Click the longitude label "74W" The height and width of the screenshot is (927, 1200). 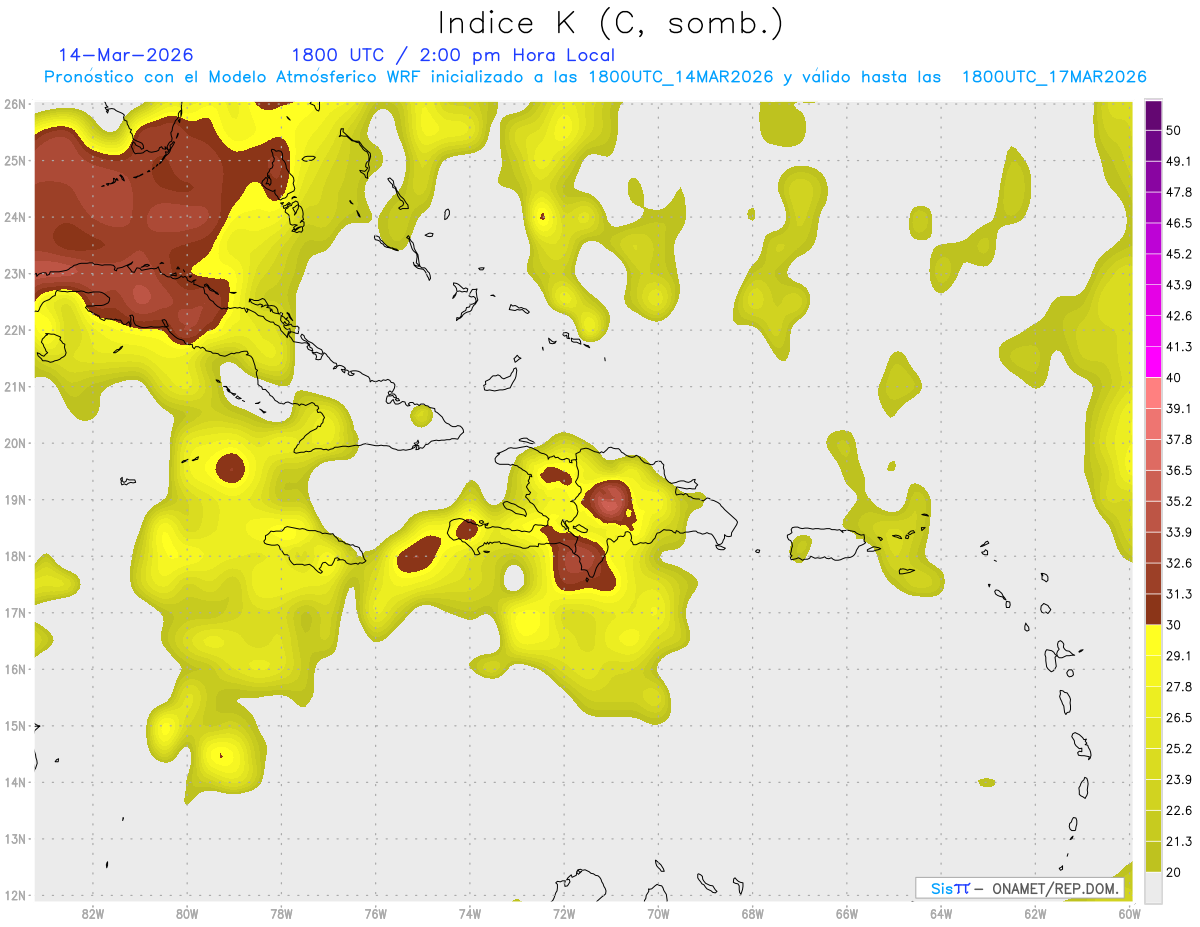pyautogui.click(x=469, y=913)
